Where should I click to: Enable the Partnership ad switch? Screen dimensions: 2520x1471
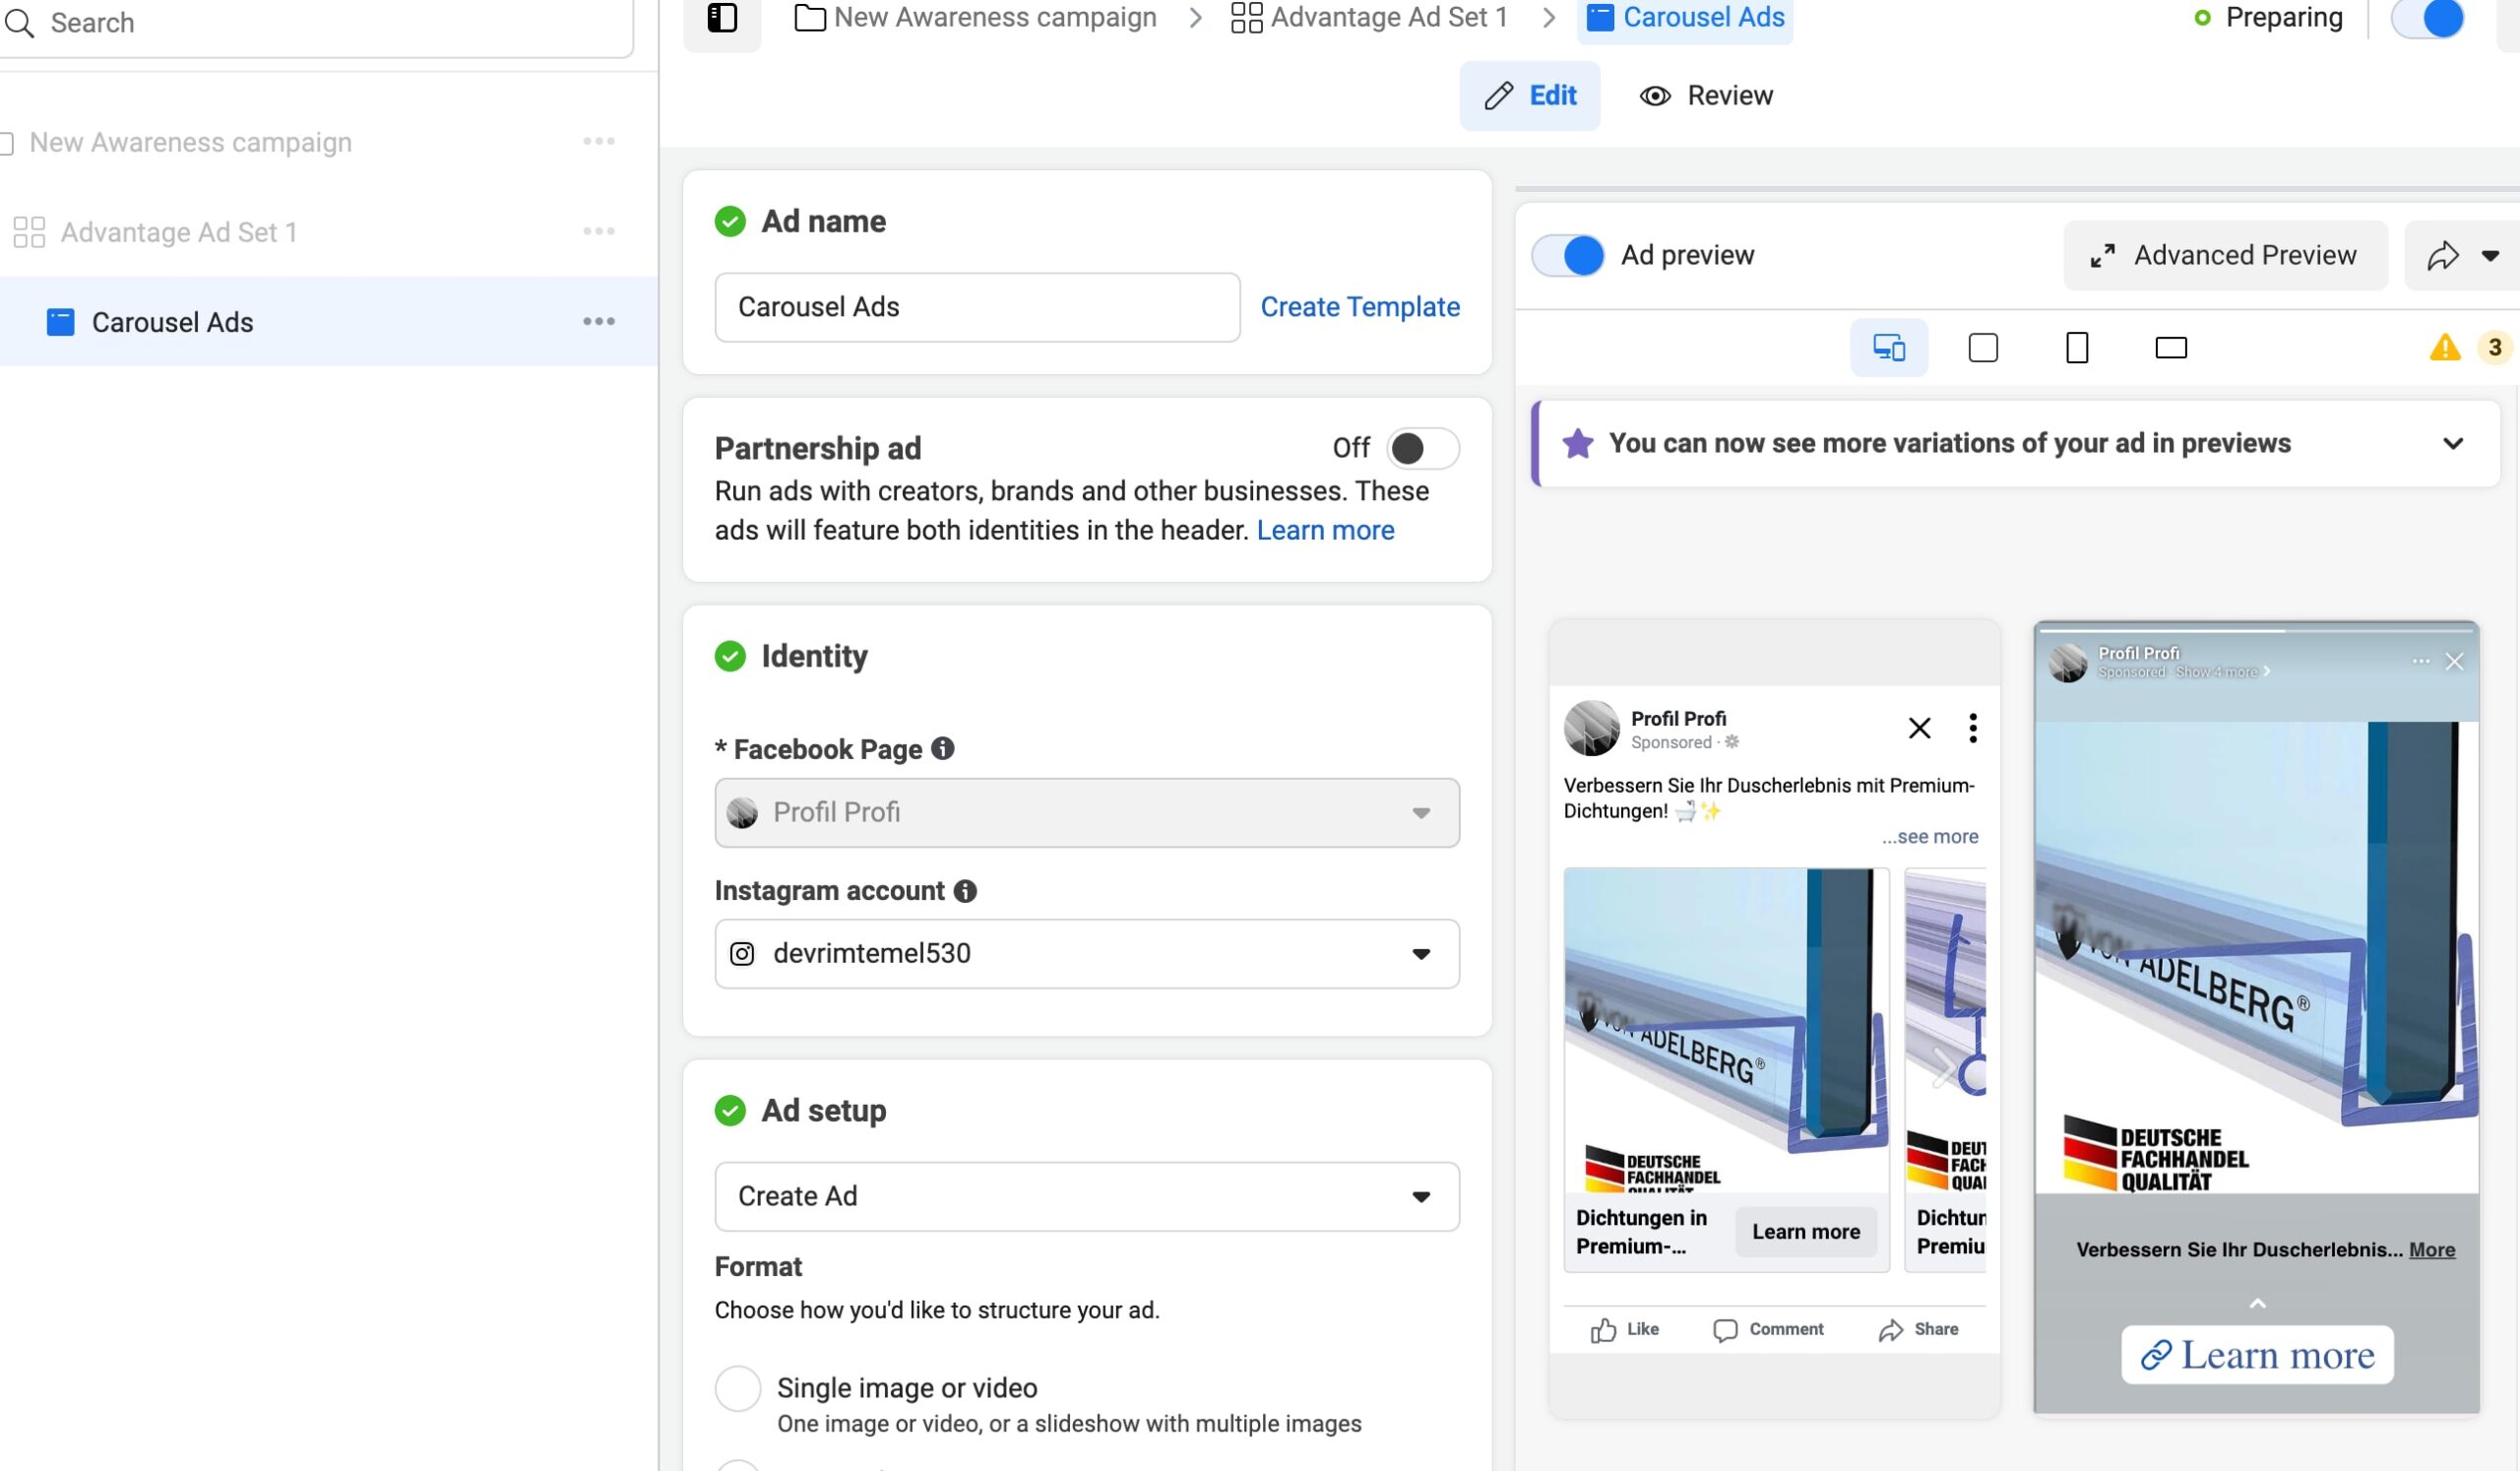click(x=1422, y=449)
